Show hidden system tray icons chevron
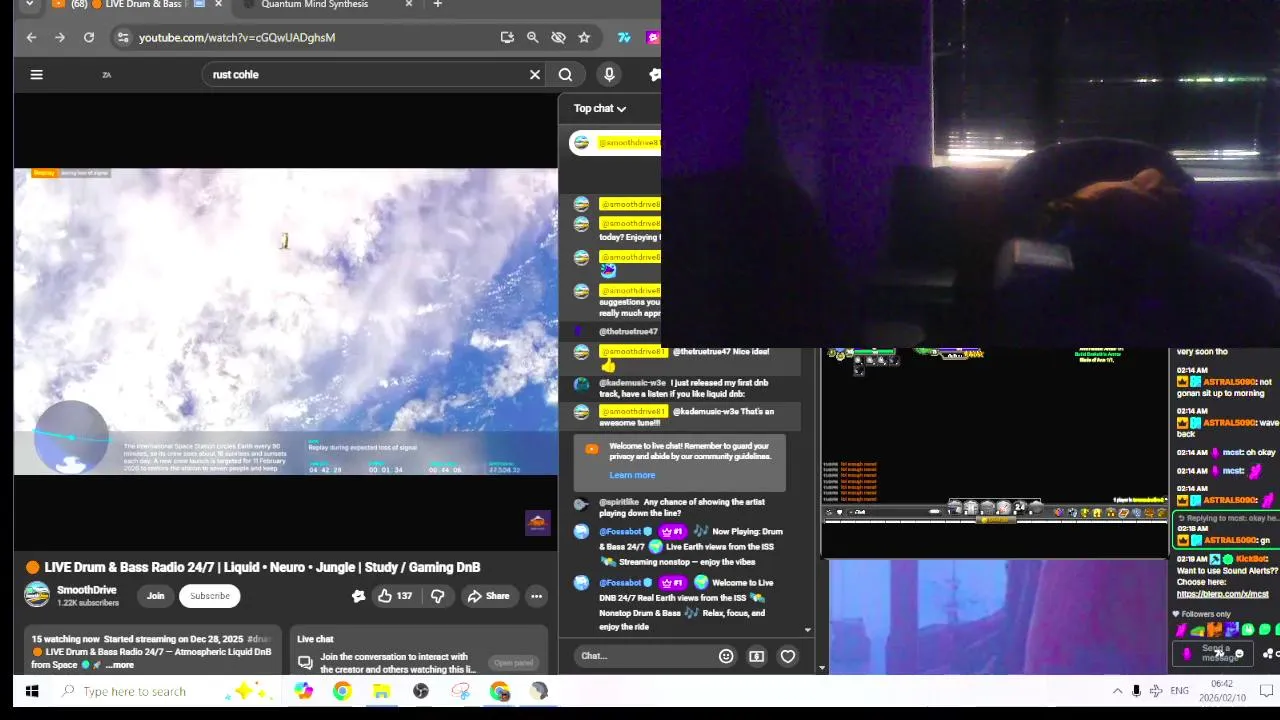The image size is (1280, 720). click(x=1117, y=691)
